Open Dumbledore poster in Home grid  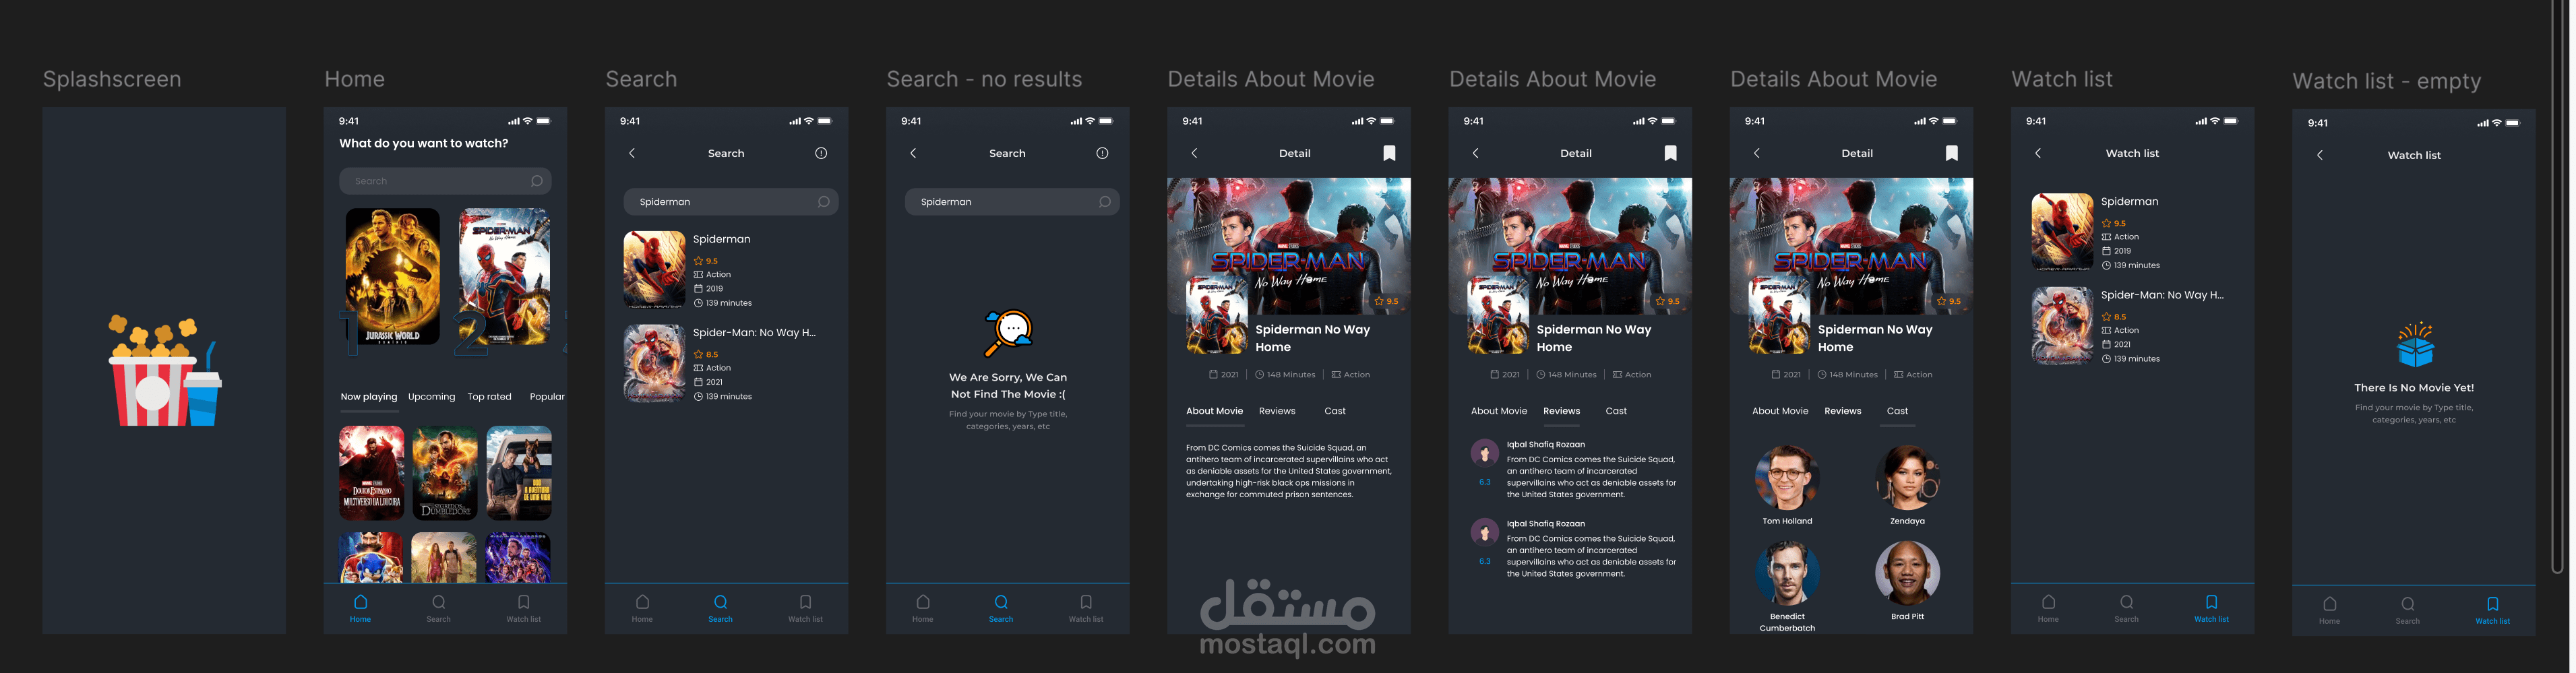click(x=445, y=473)
